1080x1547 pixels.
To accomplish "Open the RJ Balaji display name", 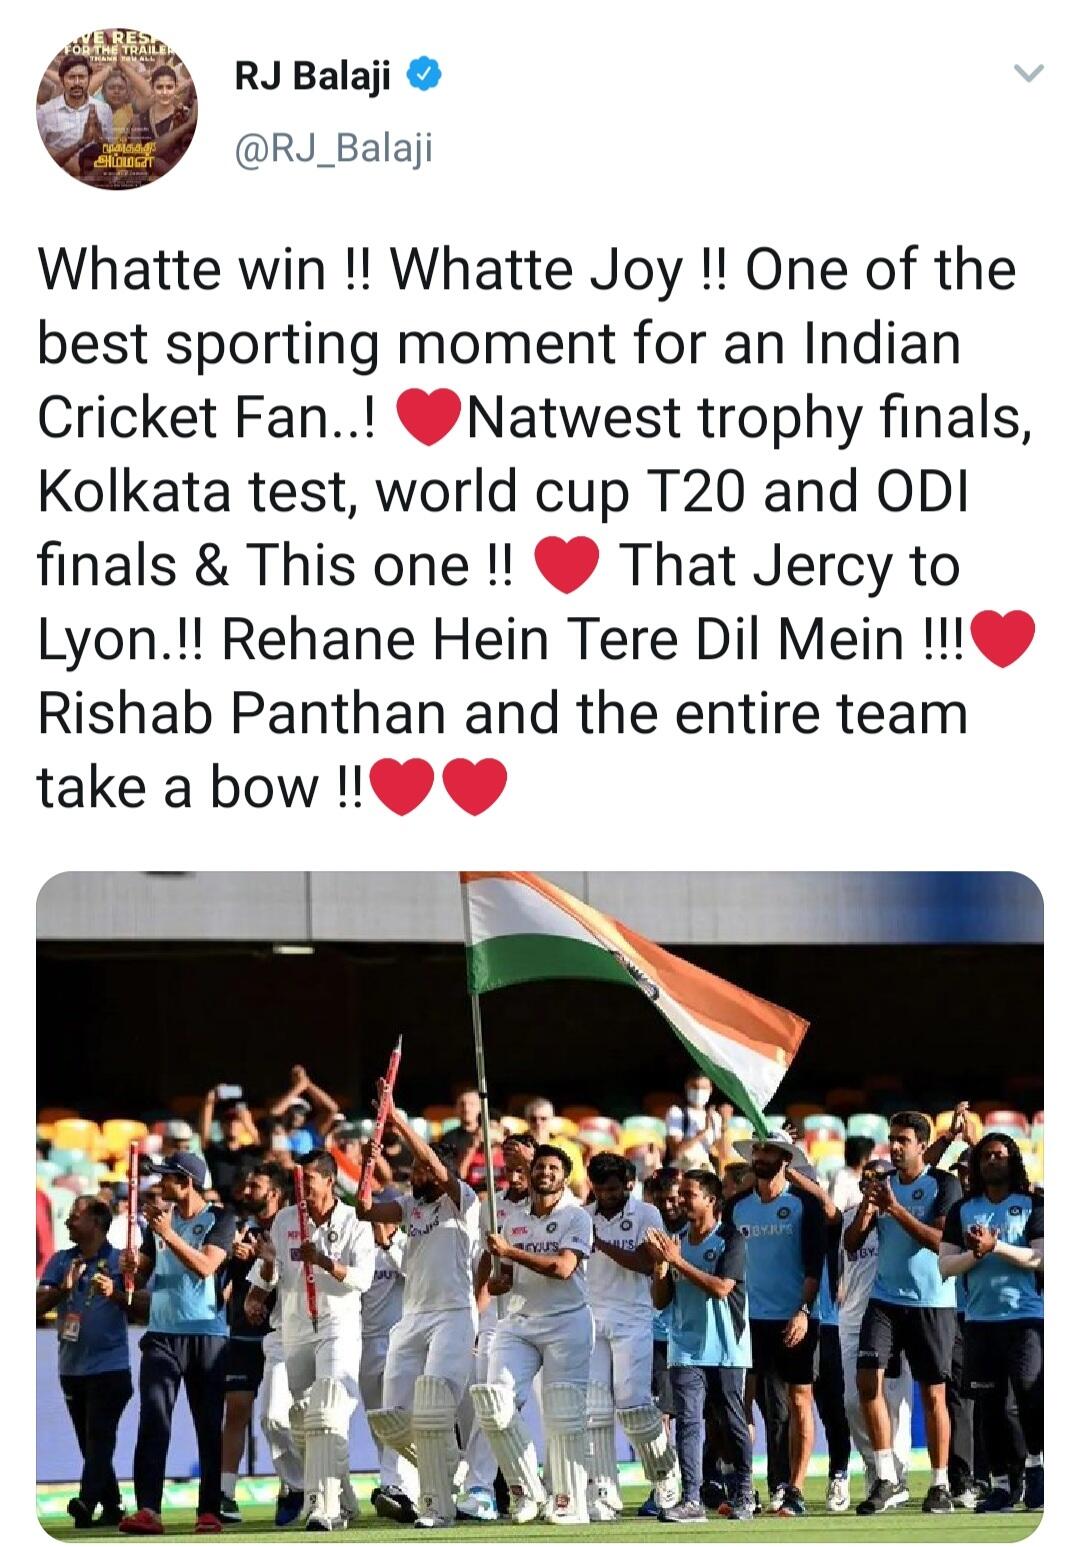I will pyautogui.click(x=313, y=75).
